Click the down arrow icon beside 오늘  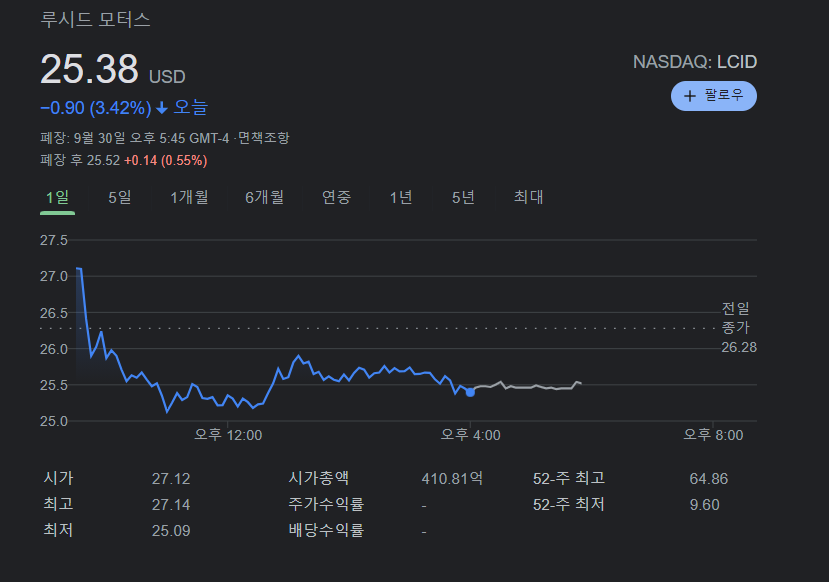pos(162,108)
